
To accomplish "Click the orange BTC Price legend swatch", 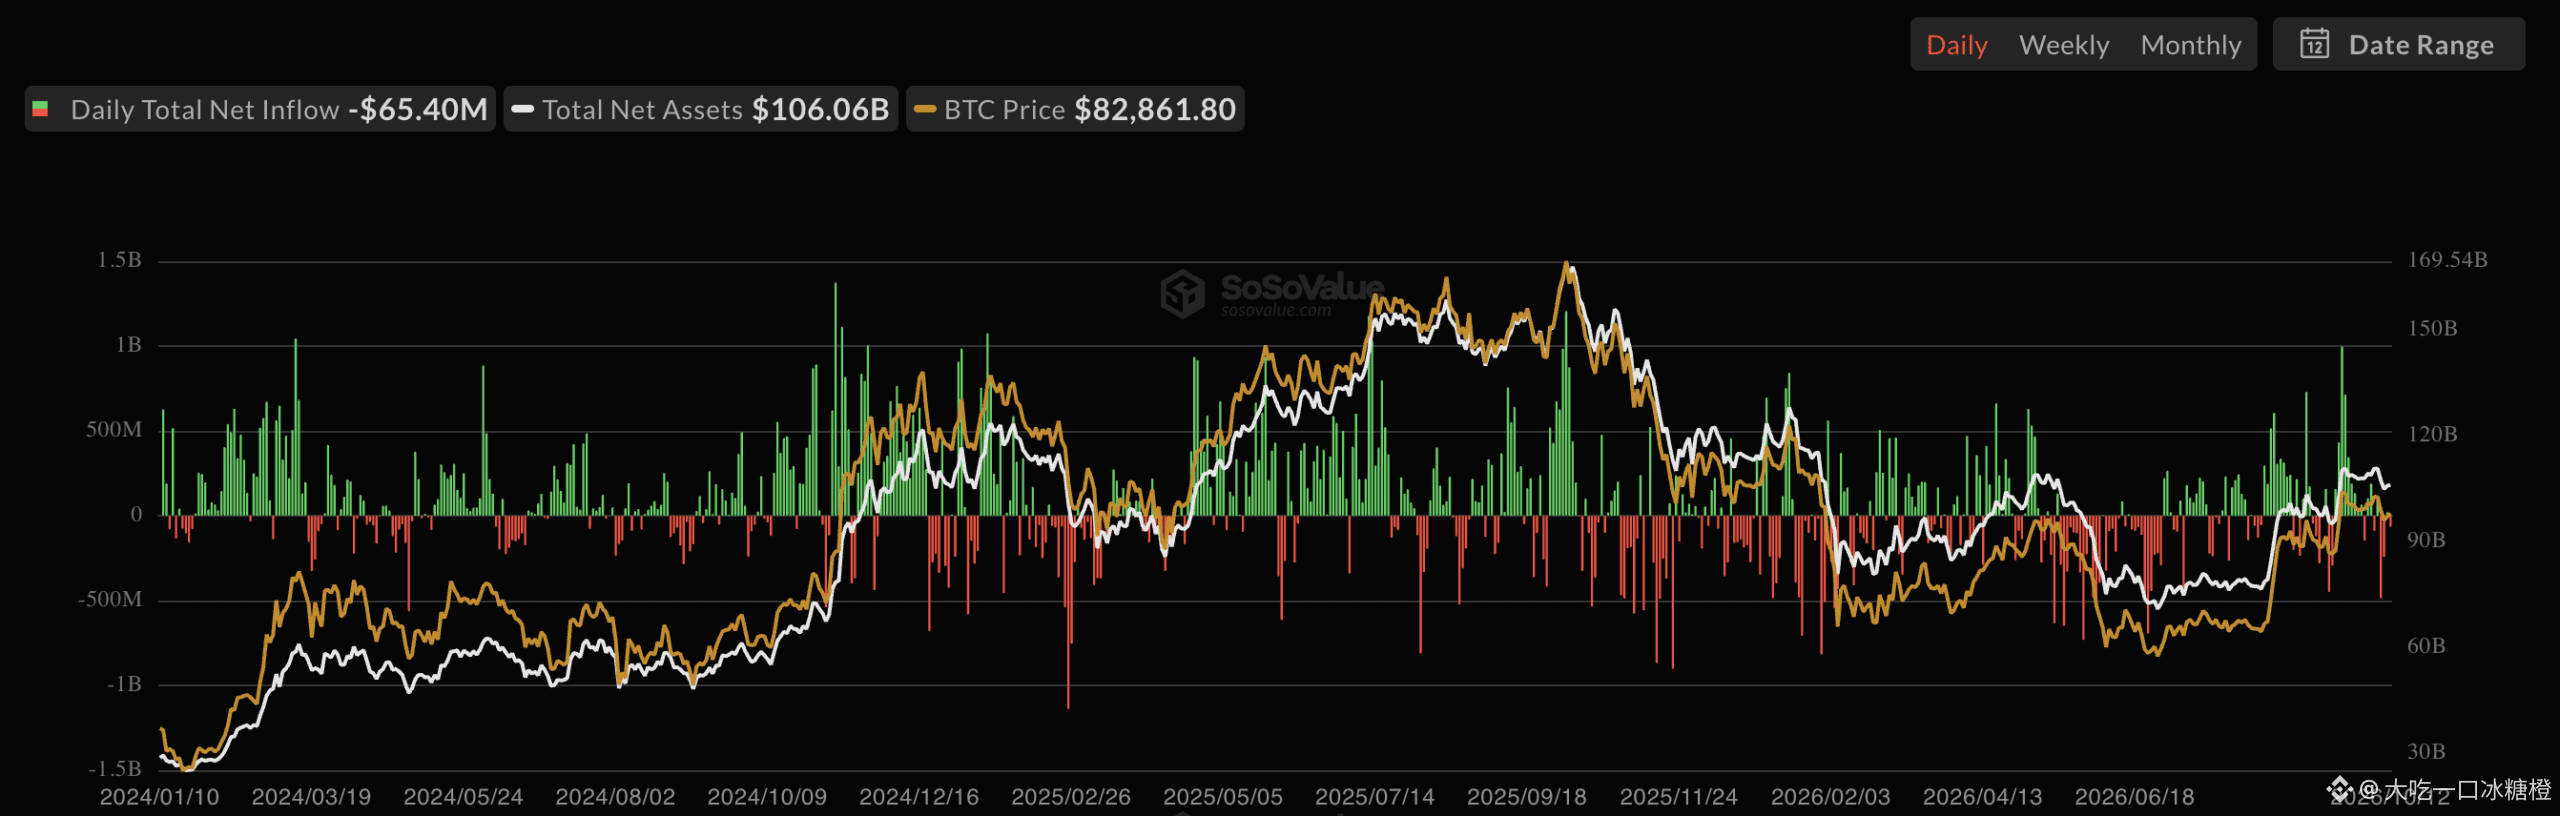I will tap(925, 109).
